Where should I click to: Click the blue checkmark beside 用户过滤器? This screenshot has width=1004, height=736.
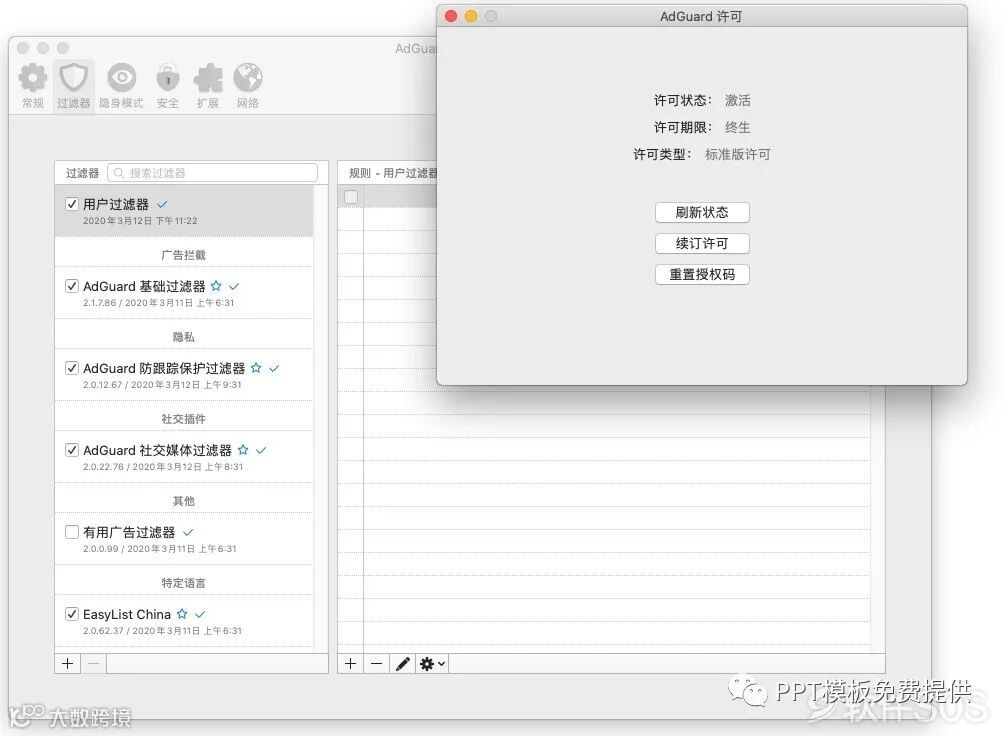[x=162, y=204]
